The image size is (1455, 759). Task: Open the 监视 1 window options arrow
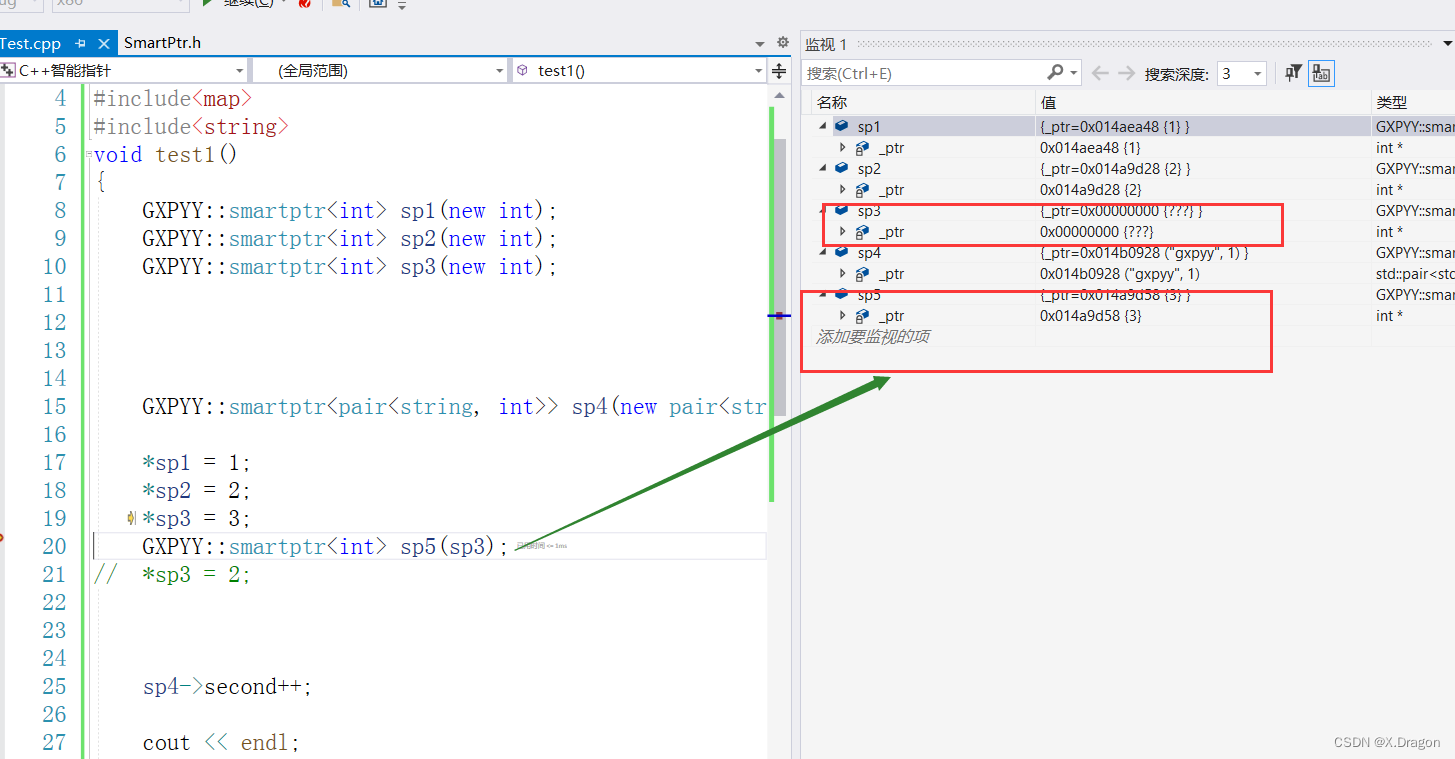(1447, 44)
